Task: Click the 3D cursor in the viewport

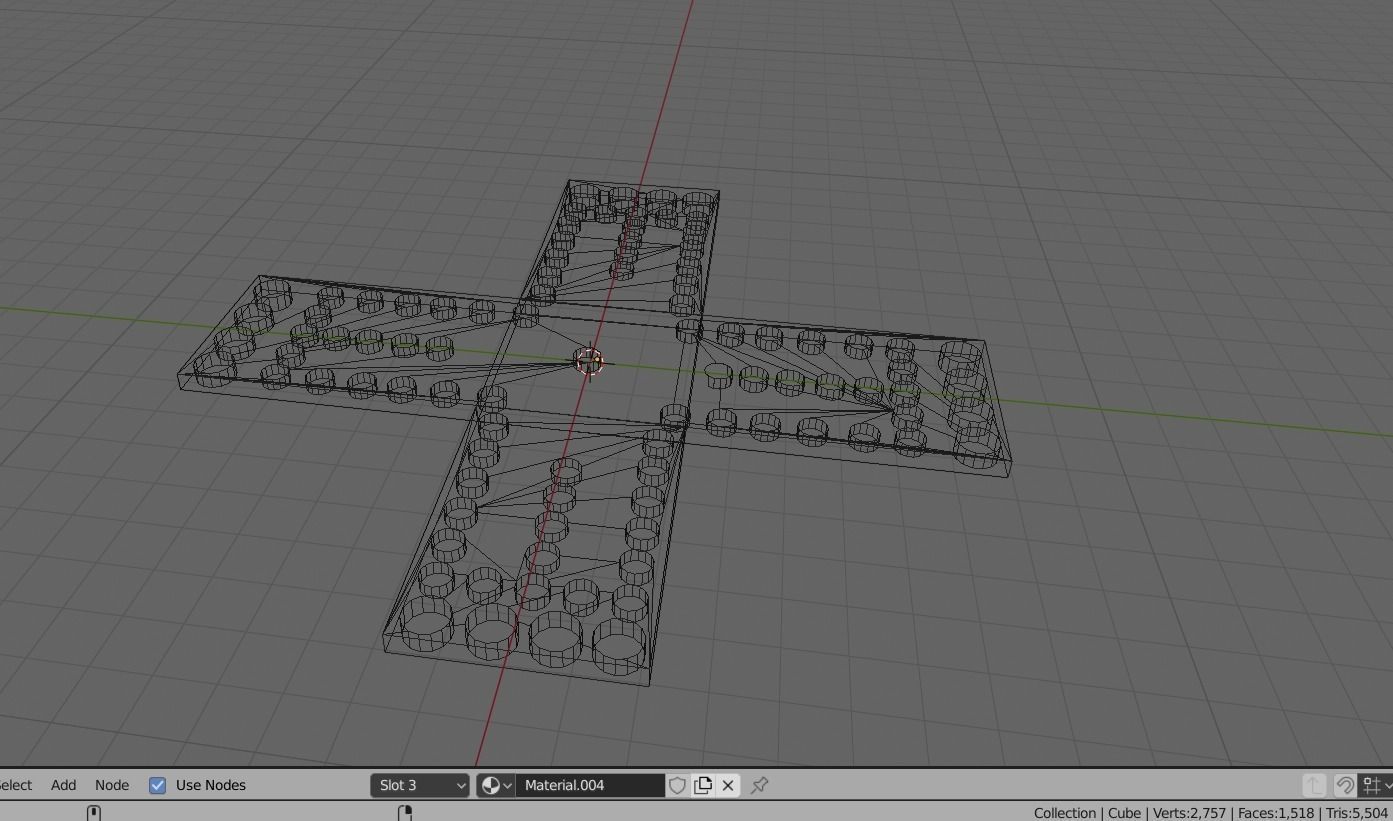Action: click(x=589, y=361)
